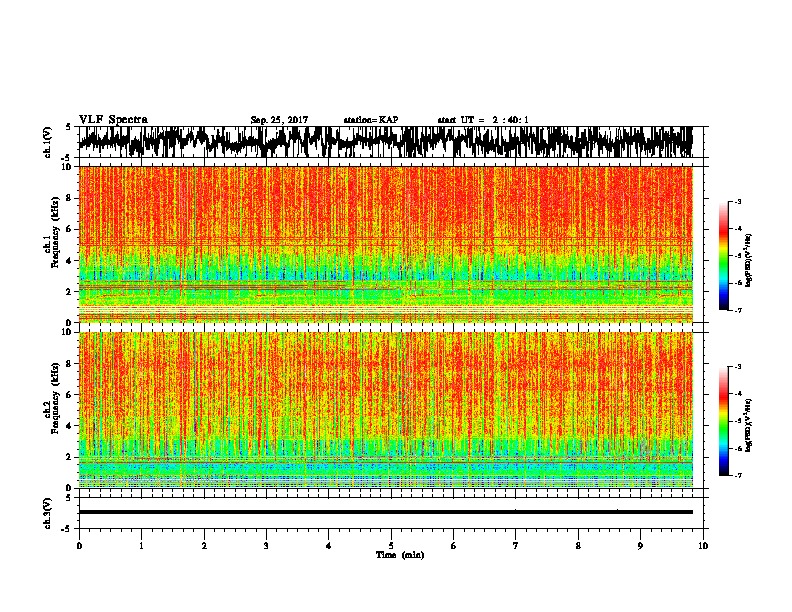The height and width of the screenshot is (612, 792).
Task: Click the ch.2 spectrogram color scale bar
Action: (723, 421)
